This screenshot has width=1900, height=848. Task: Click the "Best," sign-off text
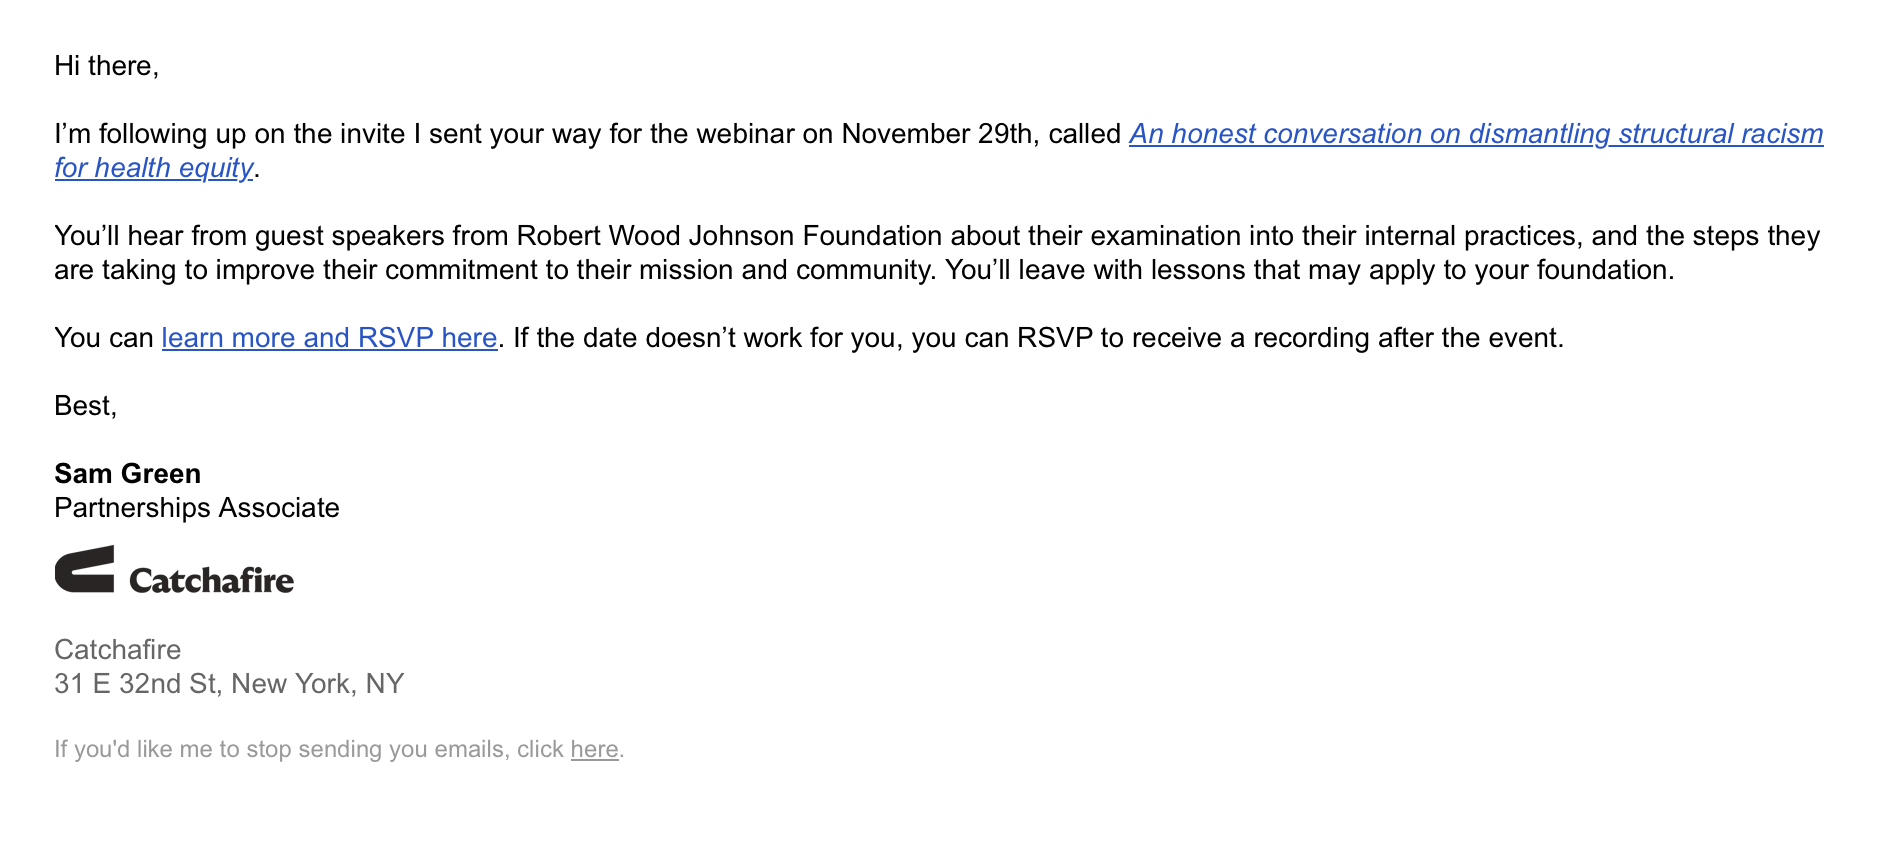[85, 406]
